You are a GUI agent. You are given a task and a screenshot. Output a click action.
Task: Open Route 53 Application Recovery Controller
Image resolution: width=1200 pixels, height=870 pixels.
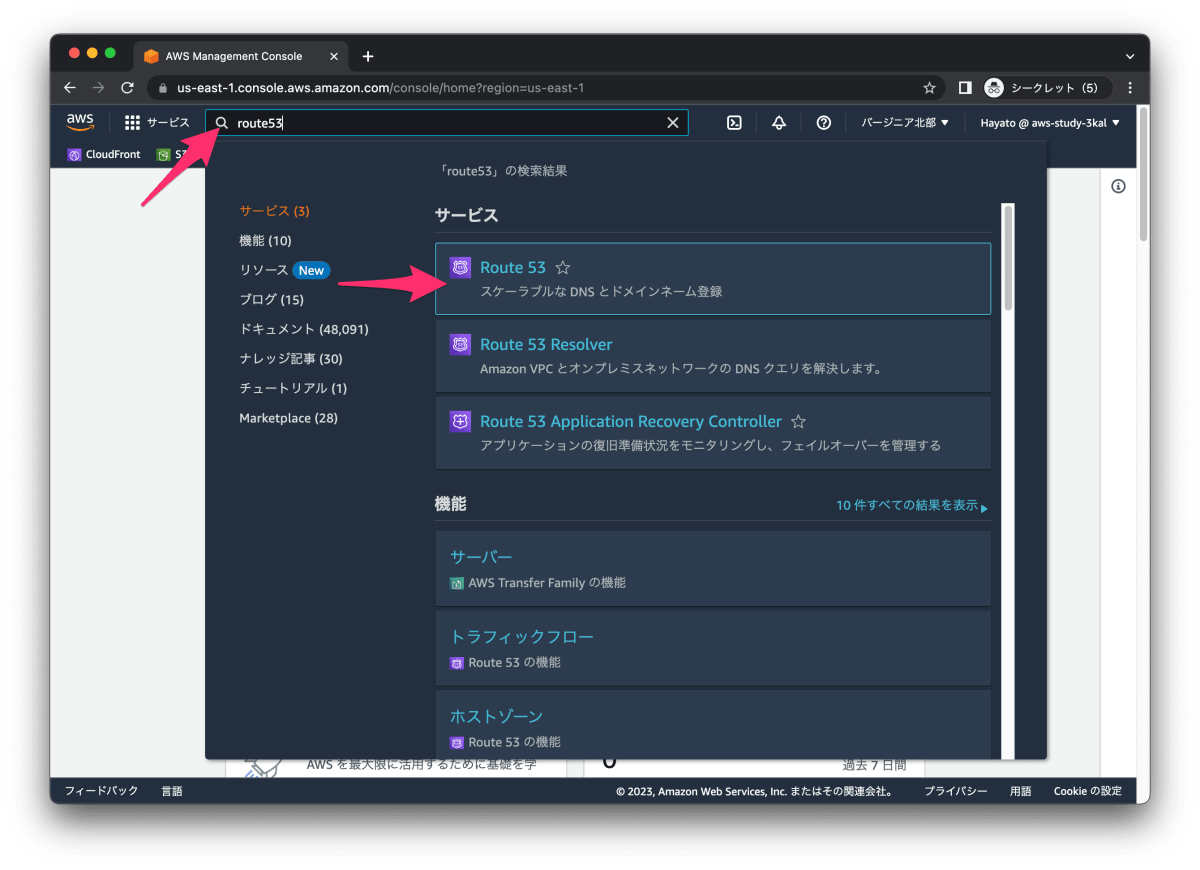pos(713,433)
